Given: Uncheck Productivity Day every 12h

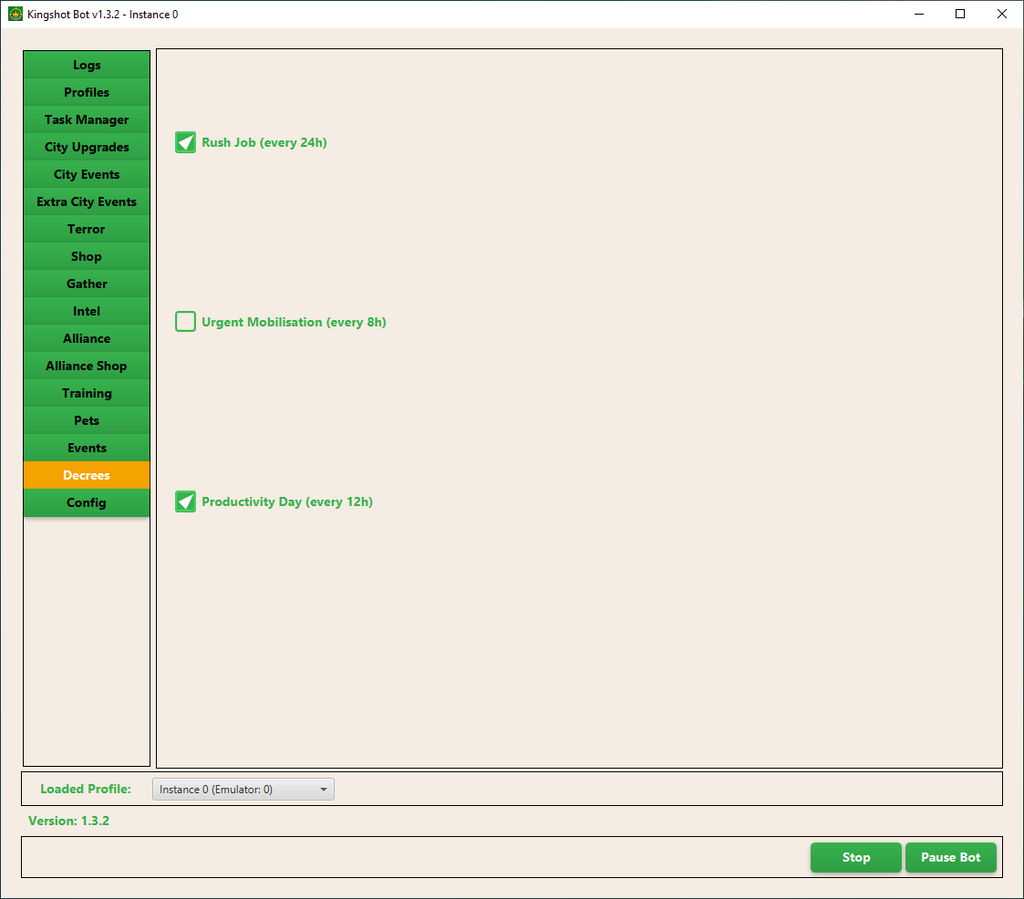Looking at the screenshot, I should pos(185,502).
